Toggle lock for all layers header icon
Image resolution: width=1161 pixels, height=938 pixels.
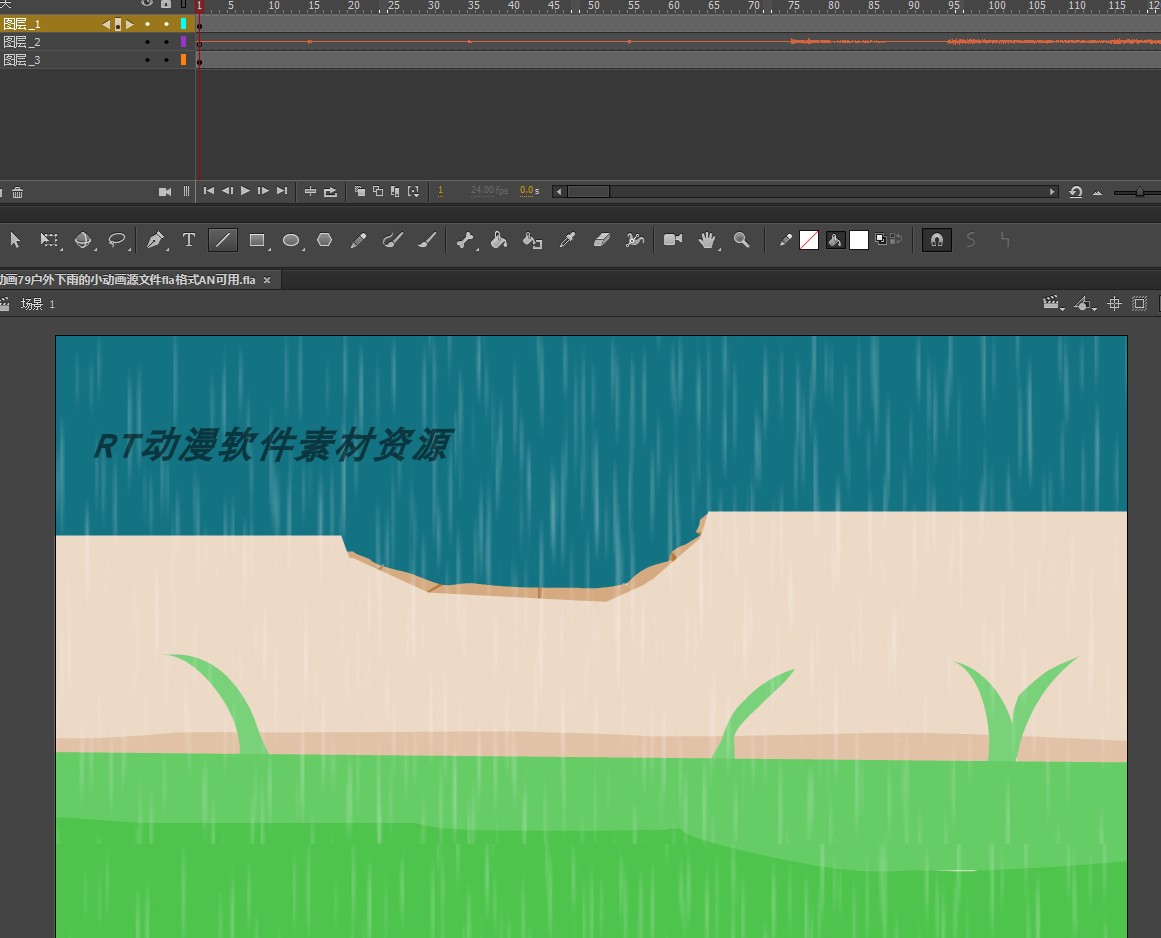[x=166, y=4]
